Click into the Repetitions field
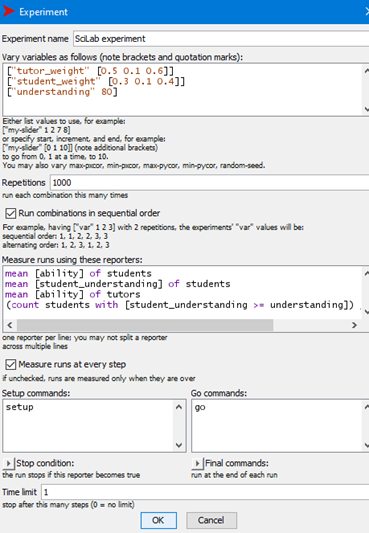 pos(210,183)
